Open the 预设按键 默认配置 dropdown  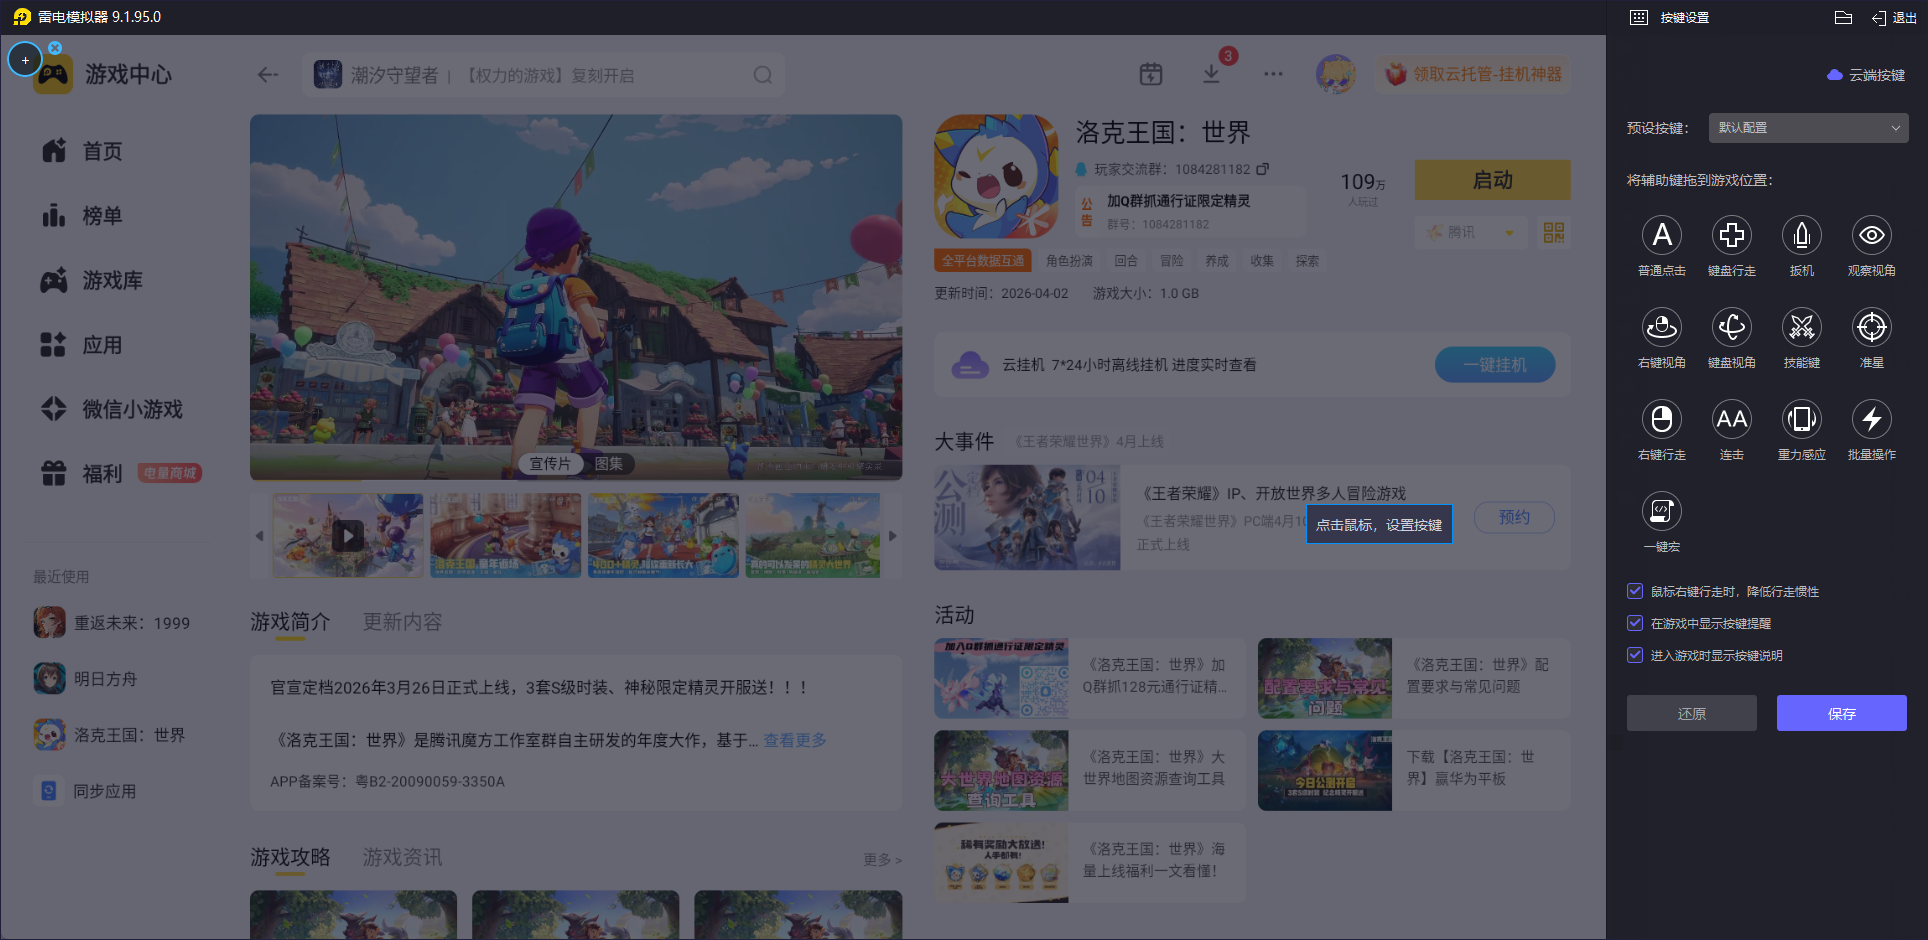click(x=1808, y=128)
